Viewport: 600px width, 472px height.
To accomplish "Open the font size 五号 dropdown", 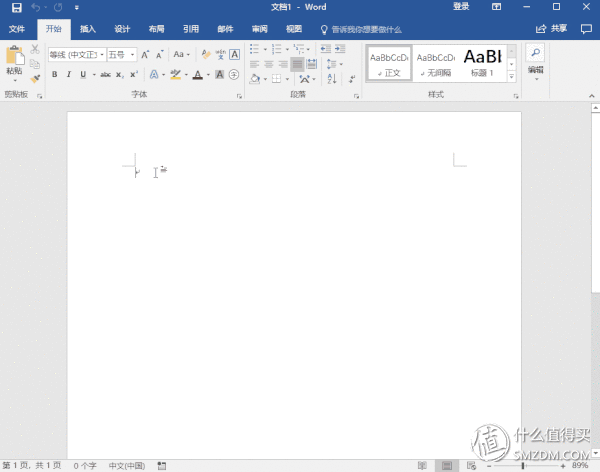I will [x=132, y=55].
